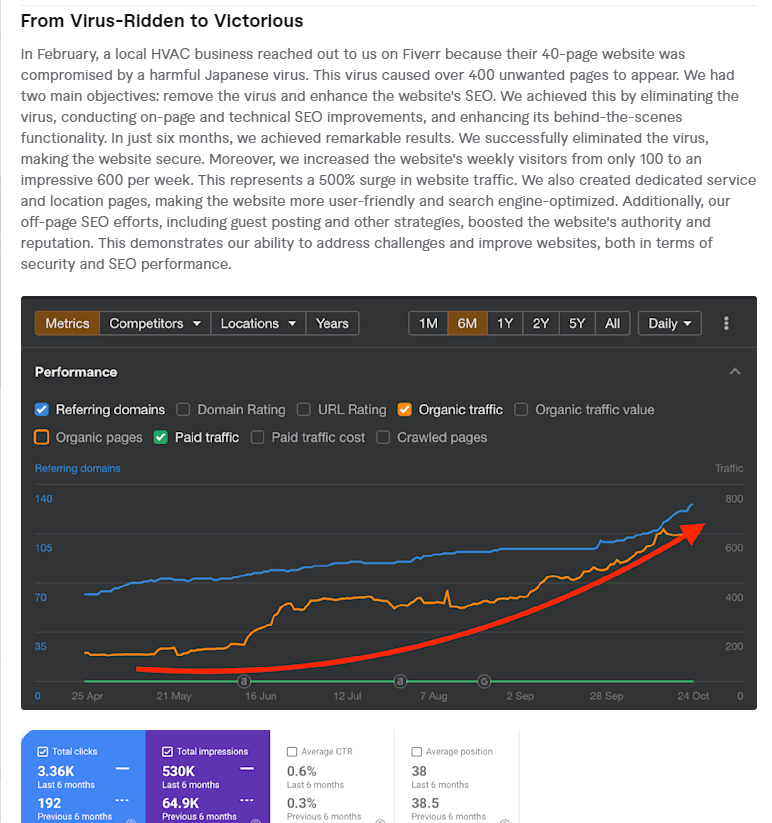Viewport: 772px width, 823px height.
Task: Click the first 'a' marker near 16 Jun
Action: (x=244, y=681)
